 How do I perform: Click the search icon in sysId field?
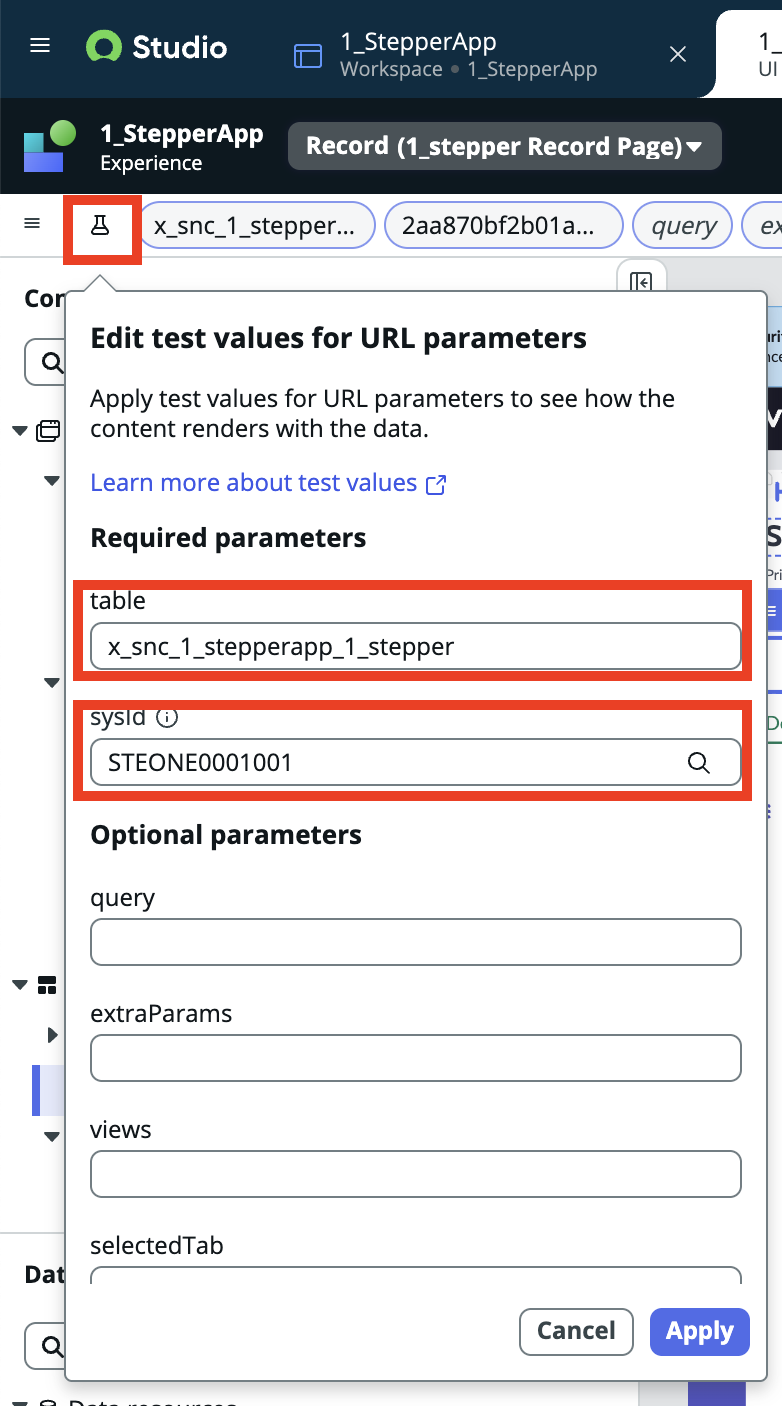click(698, 763)
